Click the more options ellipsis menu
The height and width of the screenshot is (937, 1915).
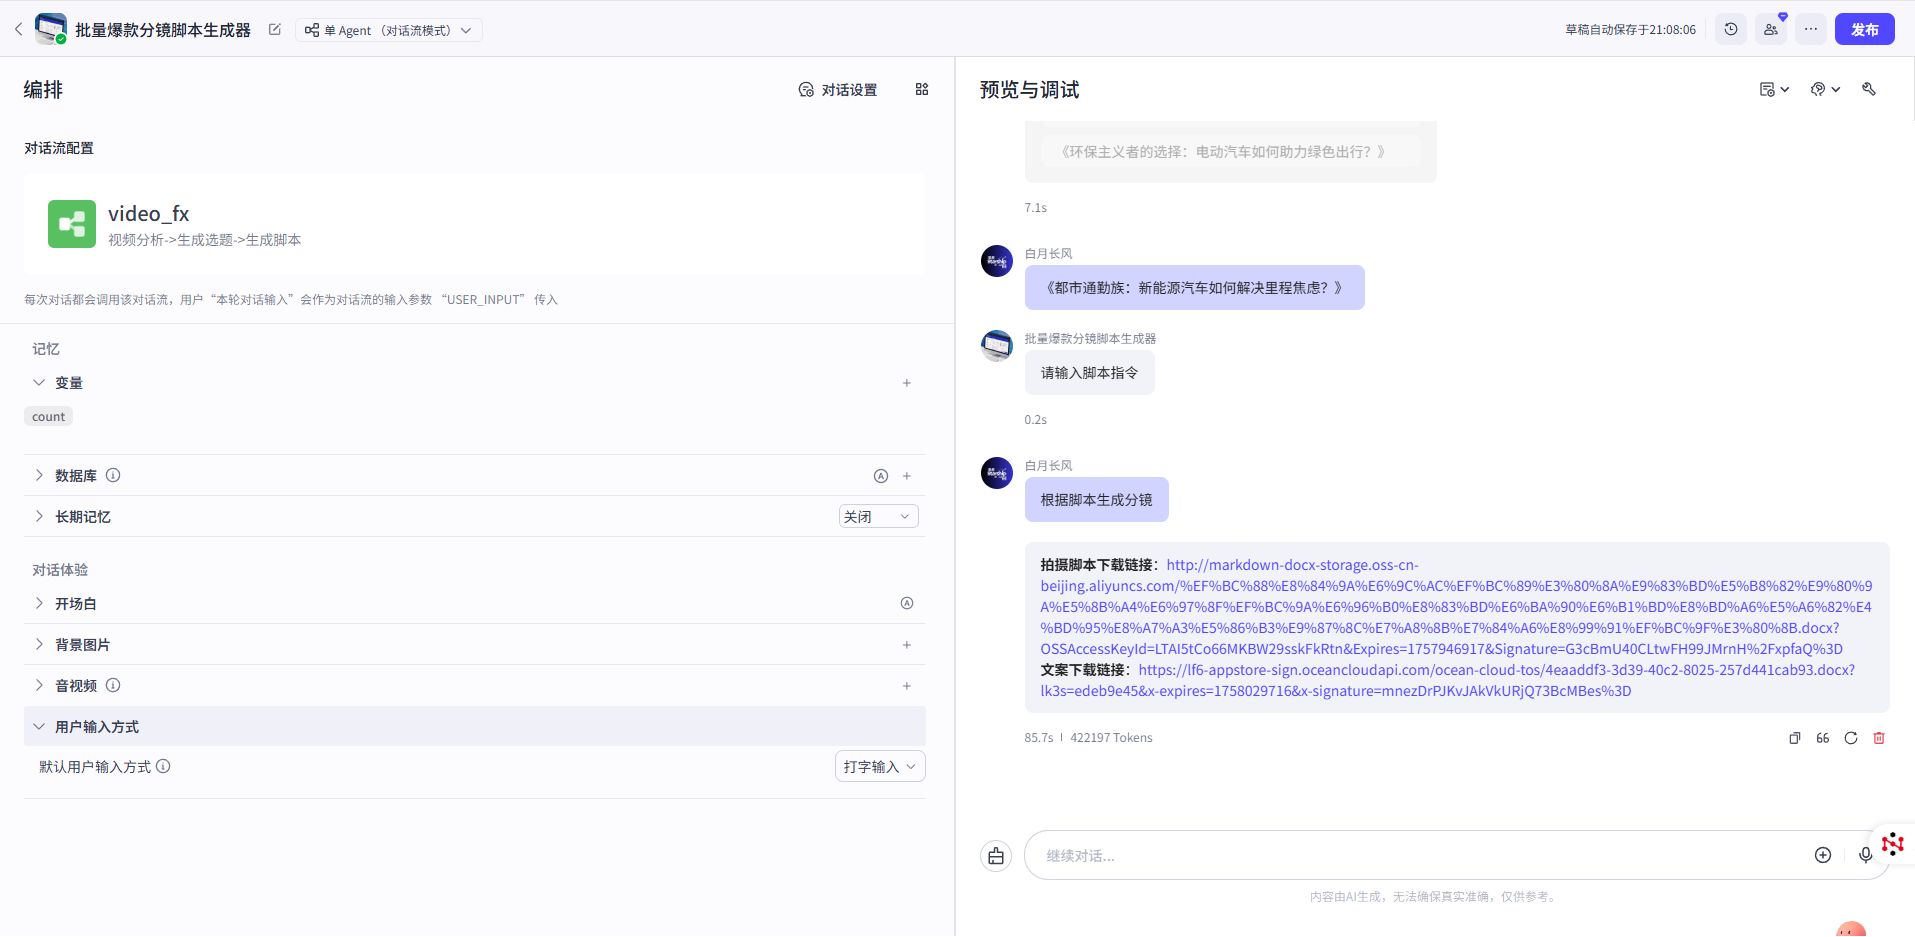pyautogui.click(x=1810, y=29)
